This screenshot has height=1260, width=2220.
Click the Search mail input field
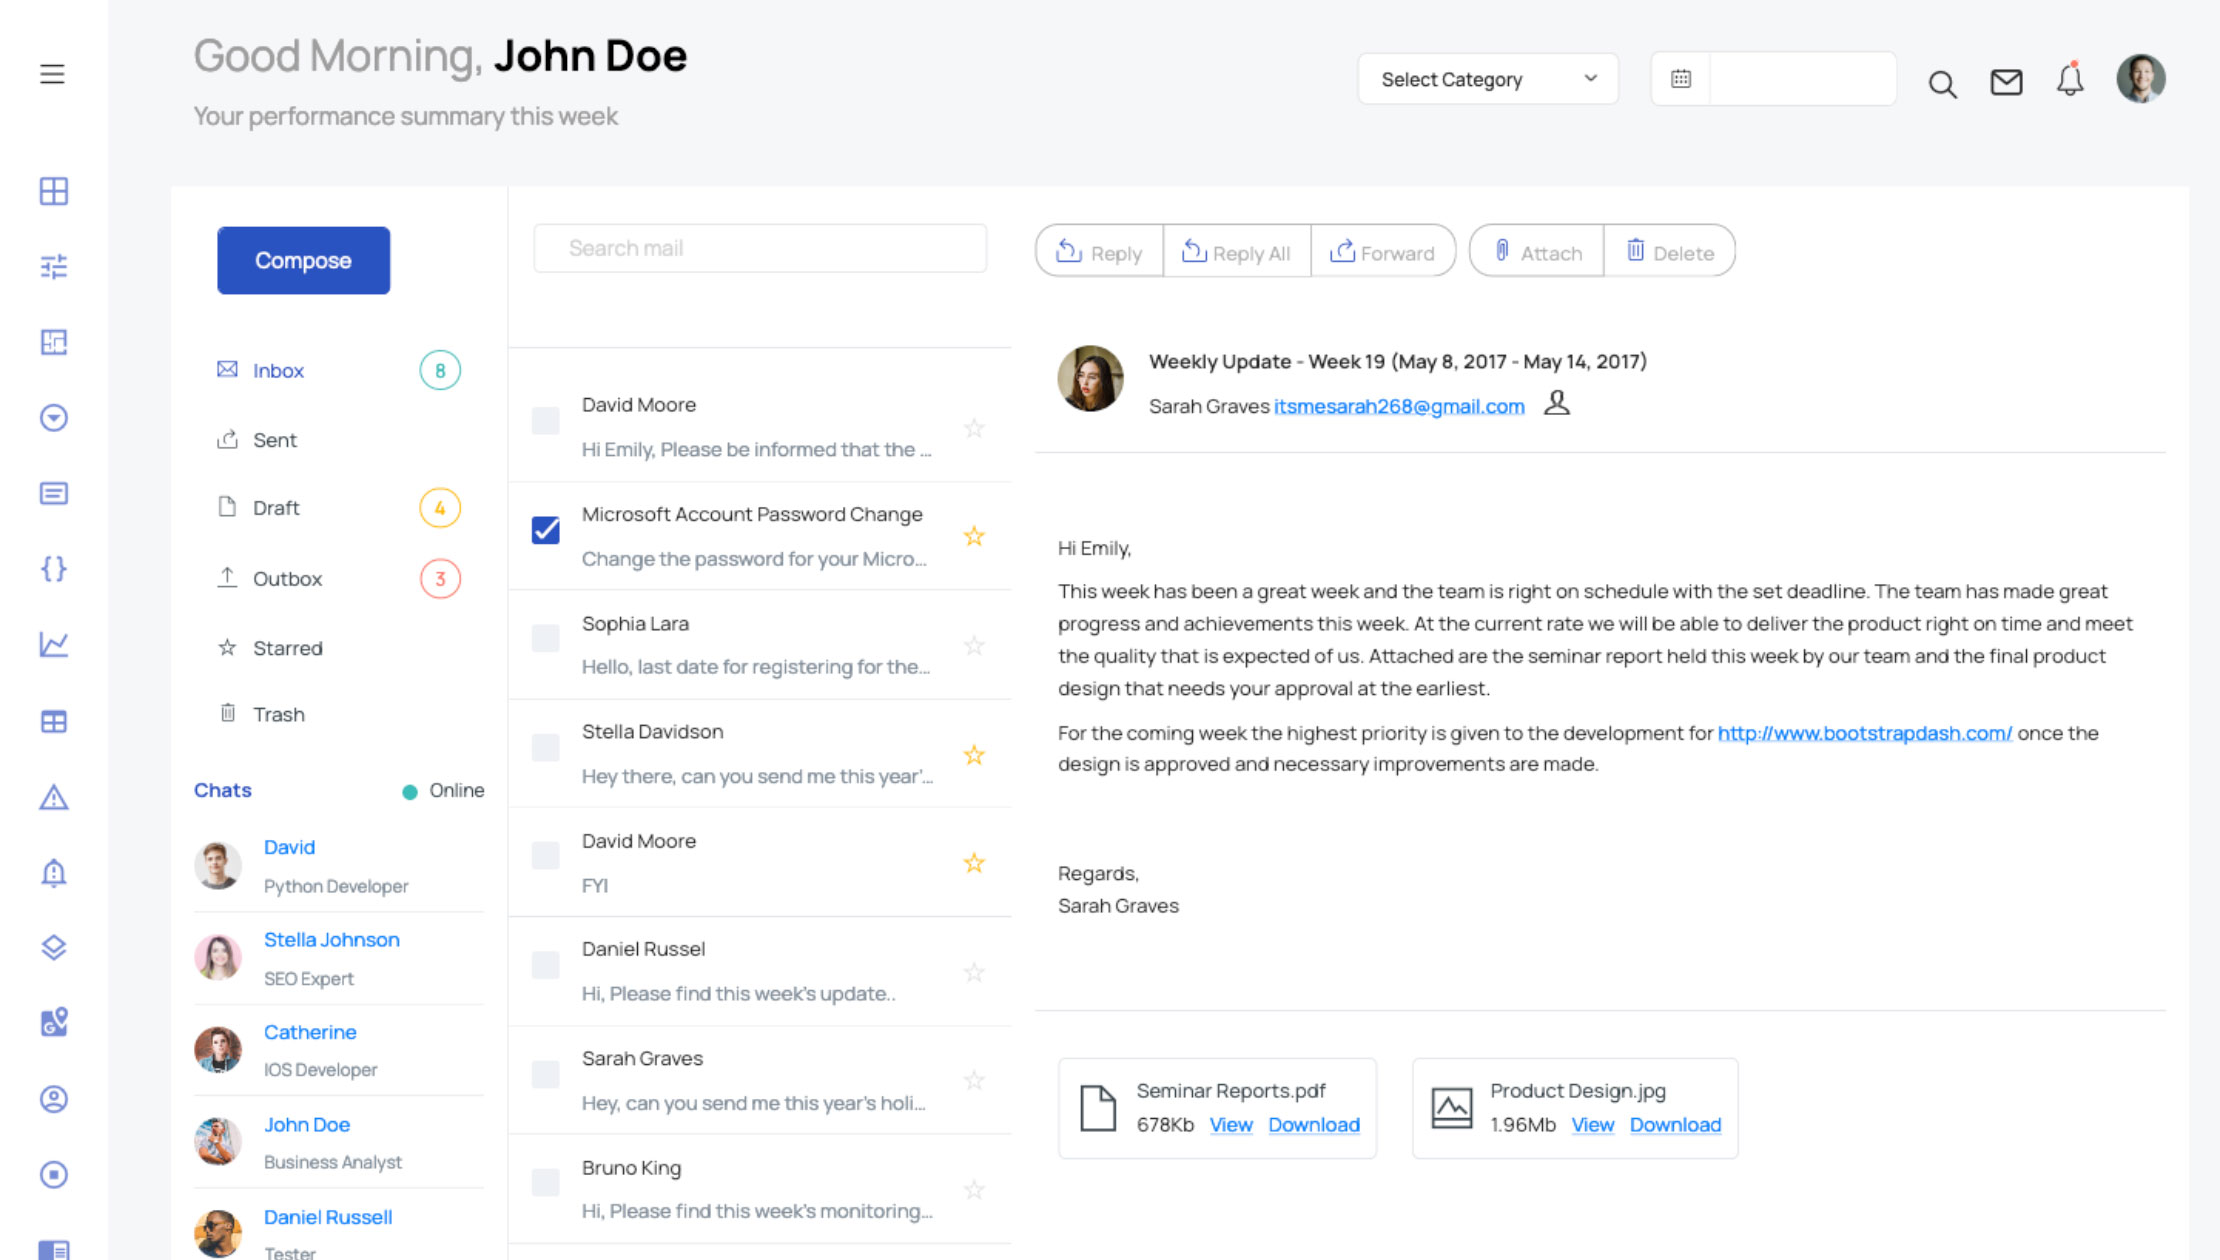coord(760,248)
